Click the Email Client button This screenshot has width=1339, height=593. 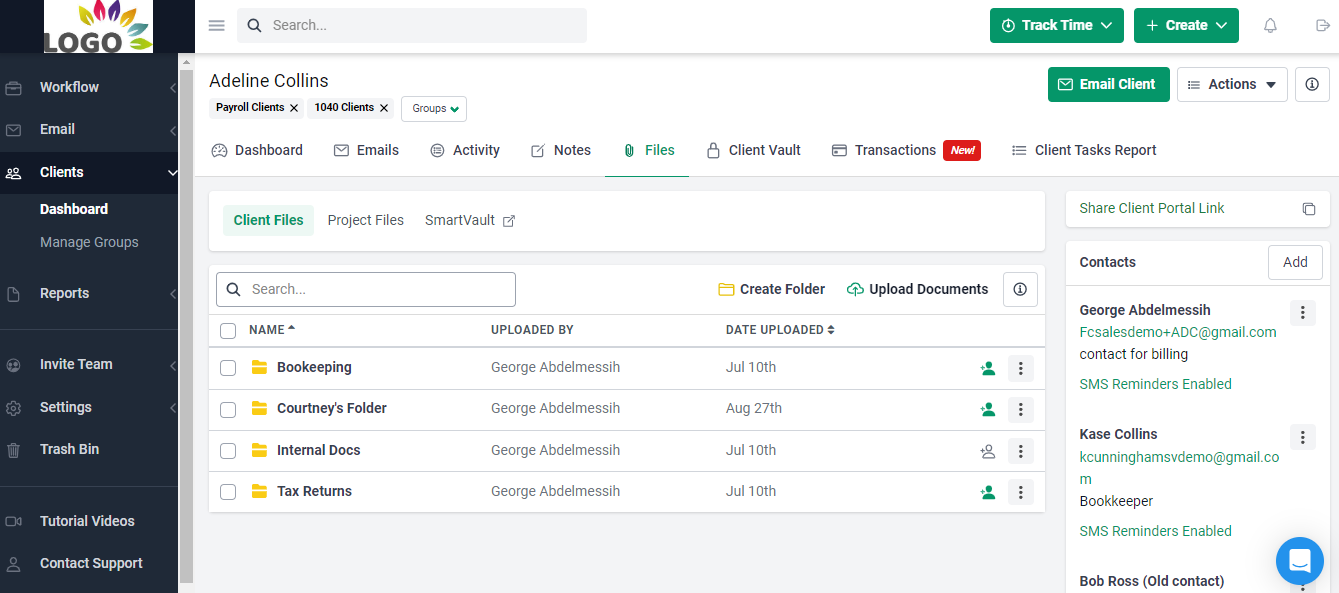(x=1108, y=84)
